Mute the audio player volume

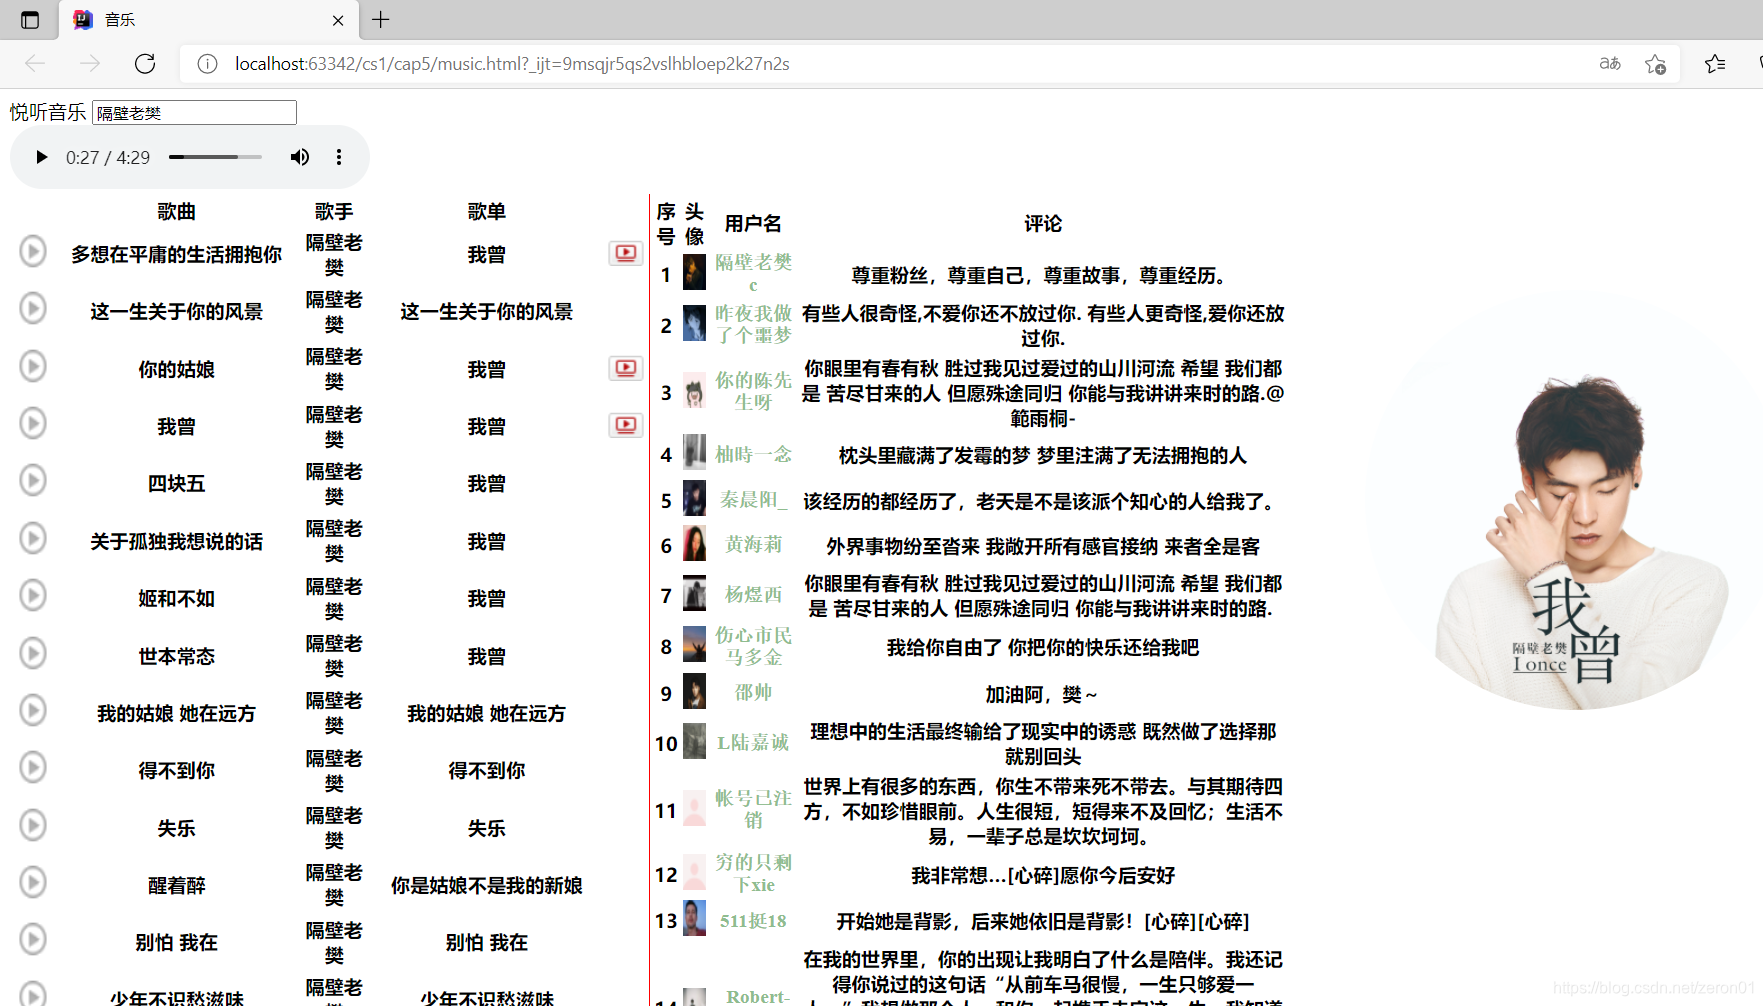(x=300, y=157)
